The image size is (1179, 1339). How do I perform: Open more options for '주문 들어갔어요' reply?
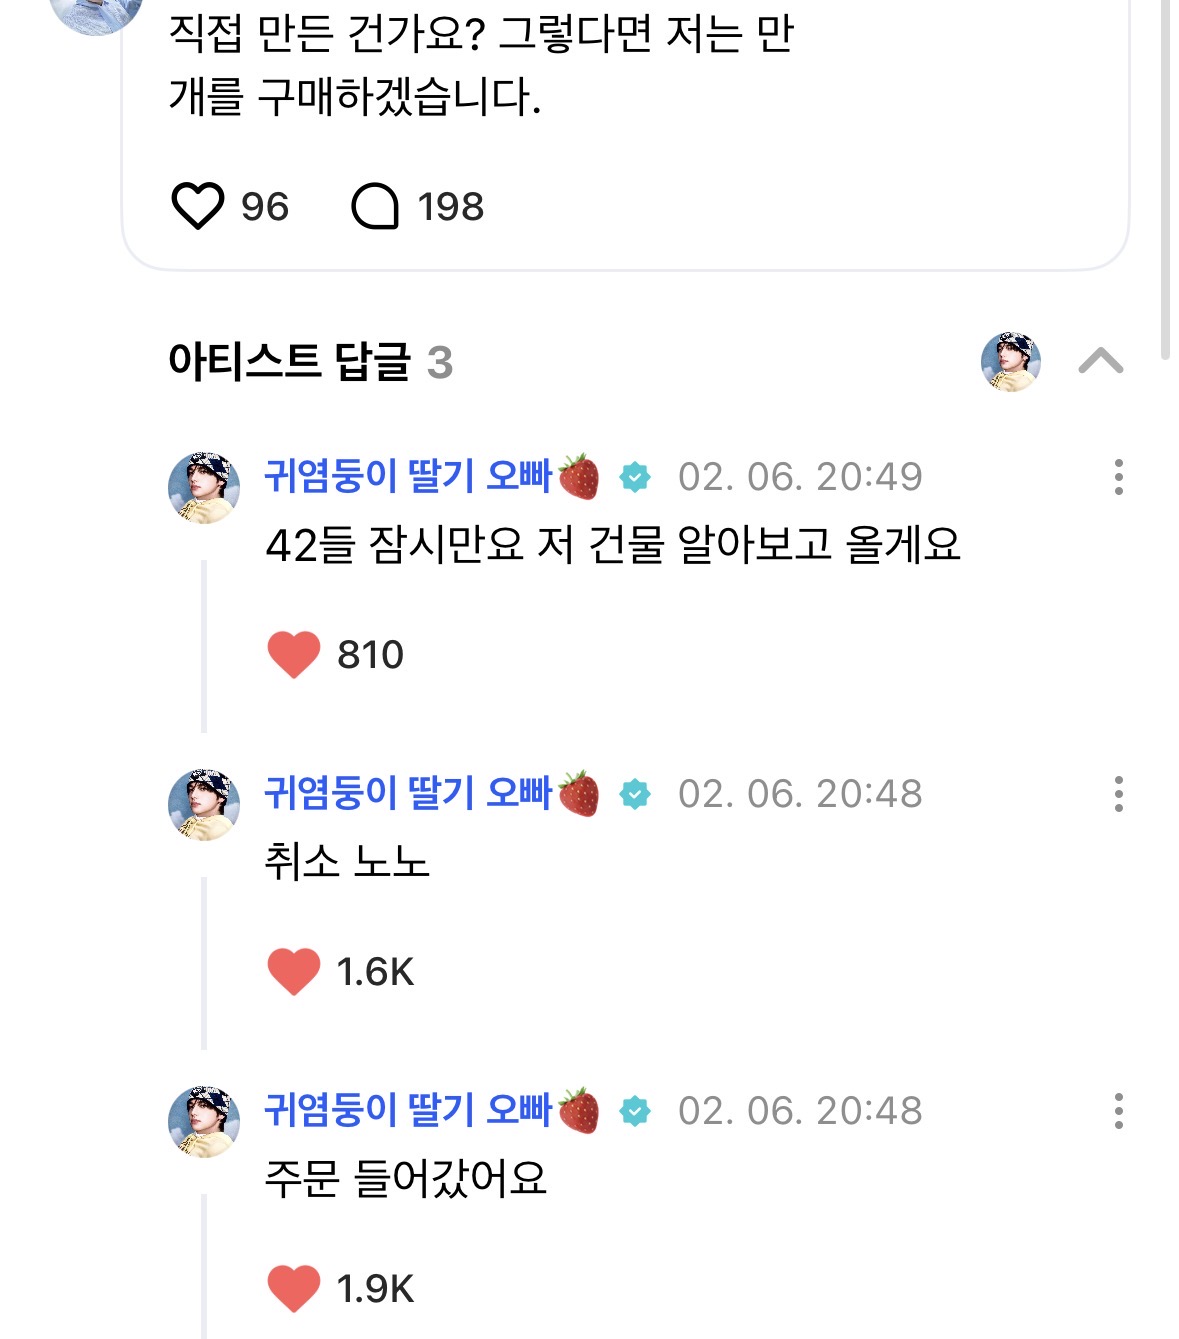[x=1118, y=1111]
